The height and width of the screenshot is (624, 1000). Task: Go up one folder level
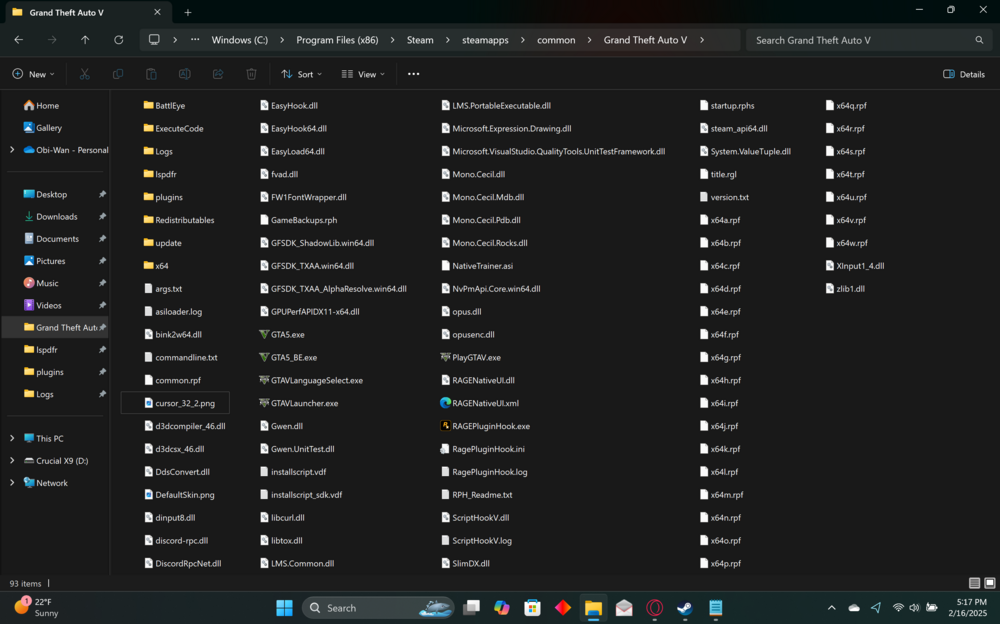(85, 40)
